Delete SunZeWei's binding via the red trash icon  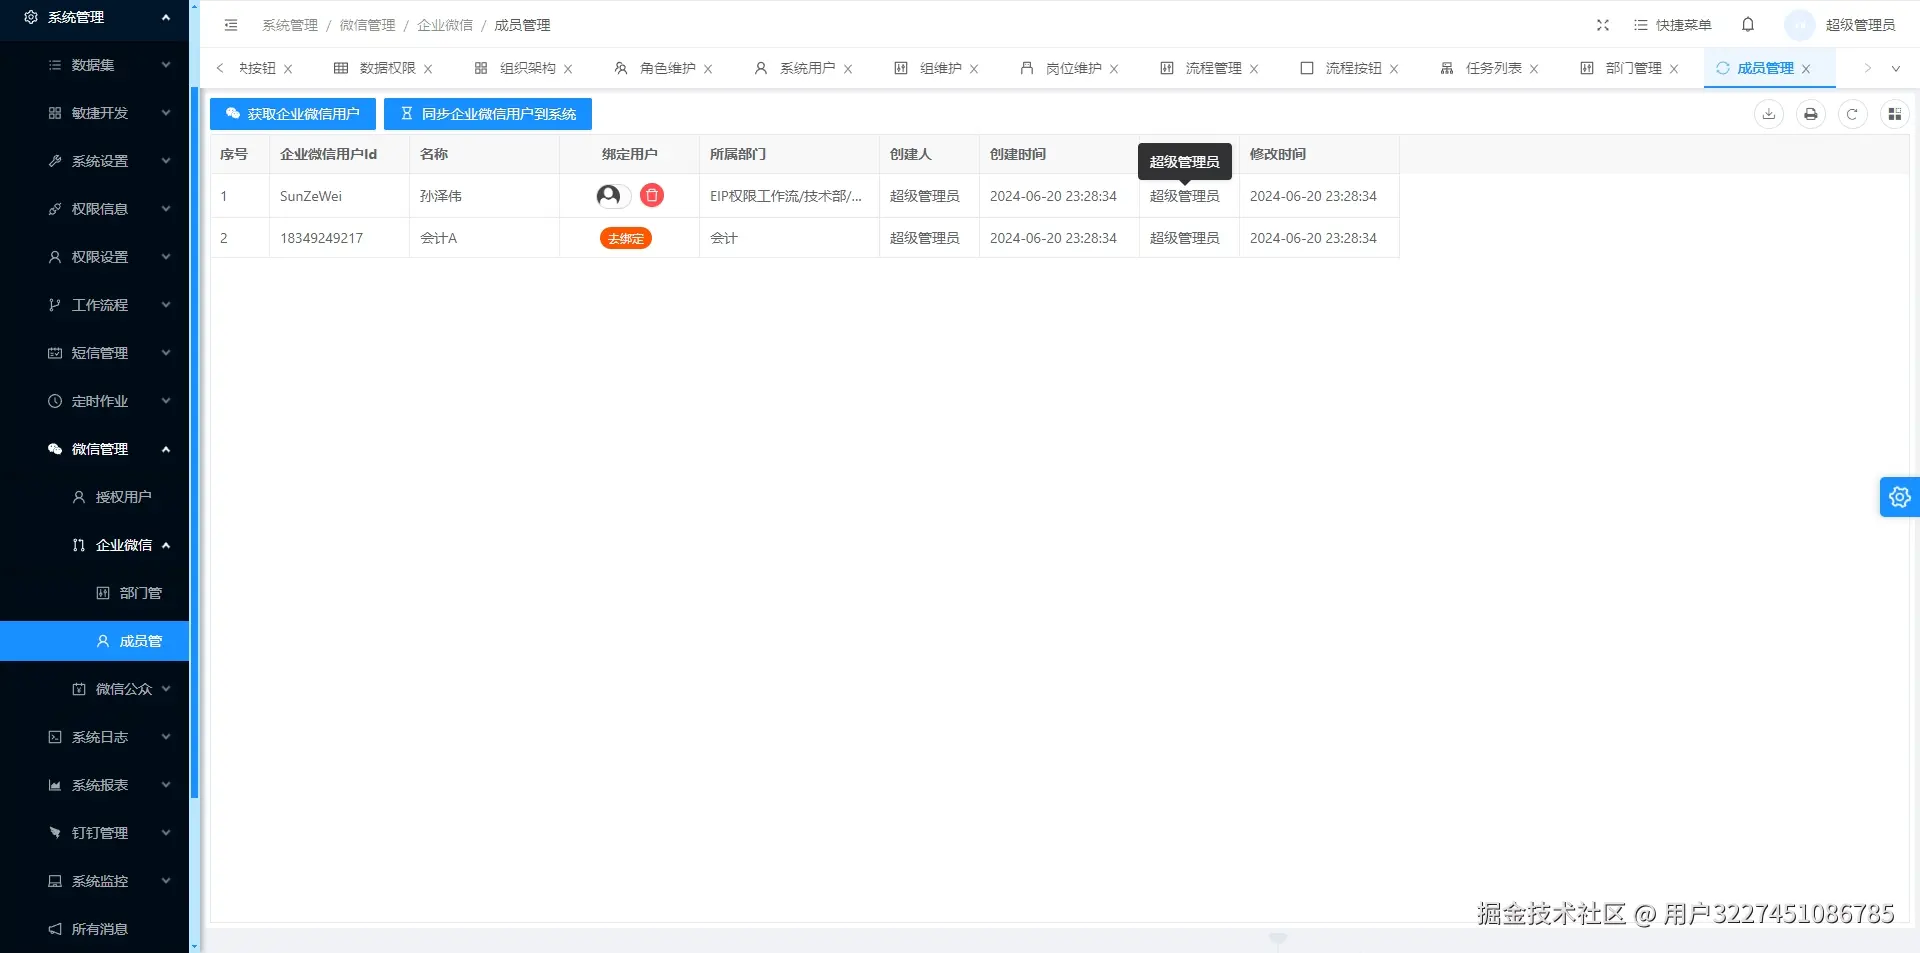tap(651, 195)
